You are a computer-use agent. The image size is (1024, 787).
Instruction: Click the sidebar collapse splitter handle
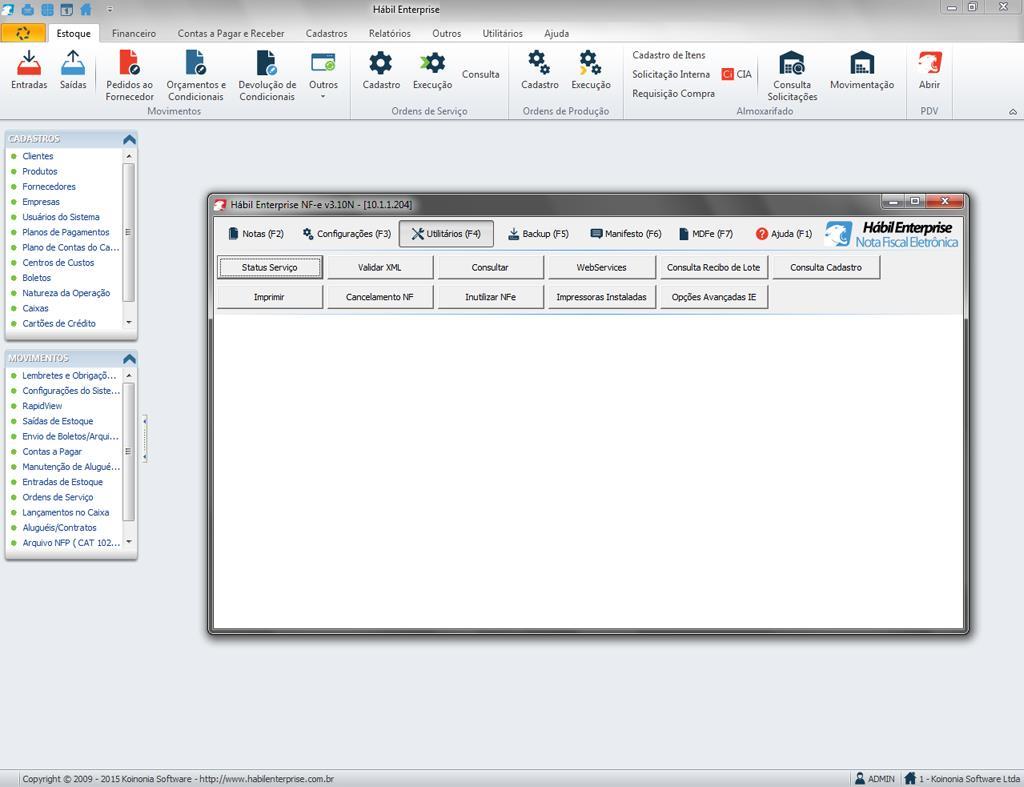144,438
